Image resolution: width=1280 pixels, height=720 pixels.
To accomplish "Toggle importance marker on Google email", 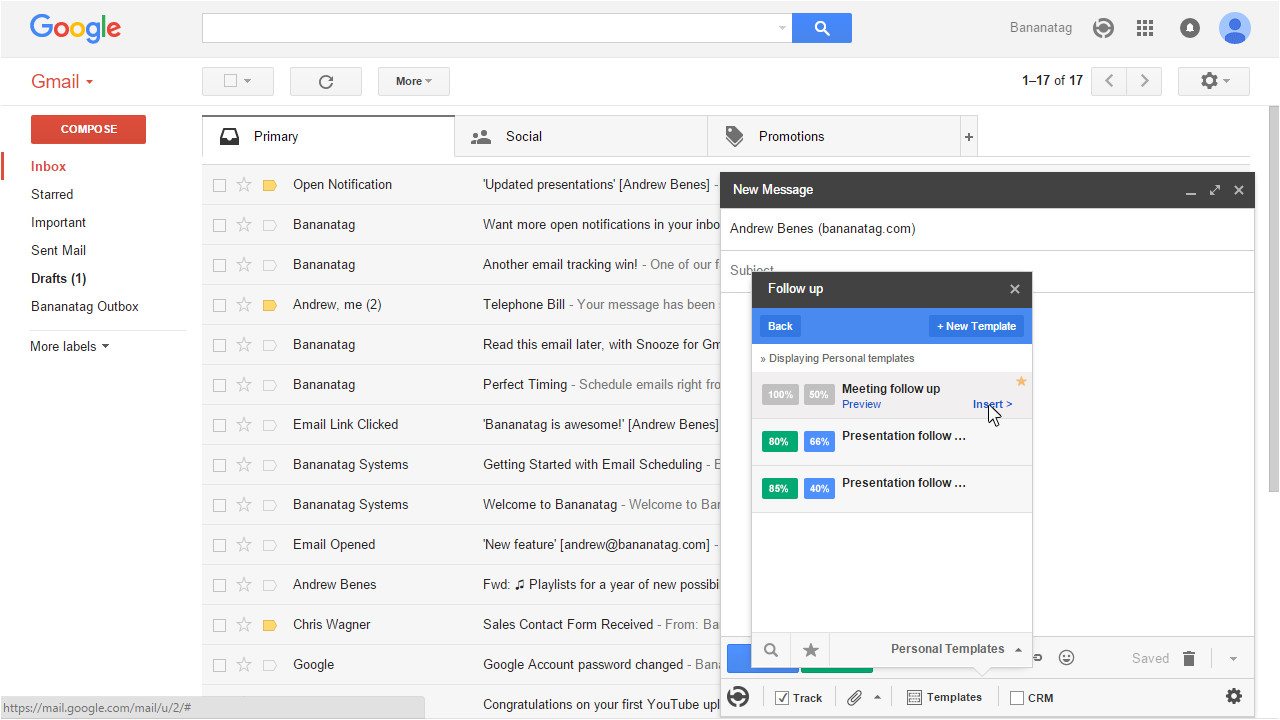I will [269, 665].
